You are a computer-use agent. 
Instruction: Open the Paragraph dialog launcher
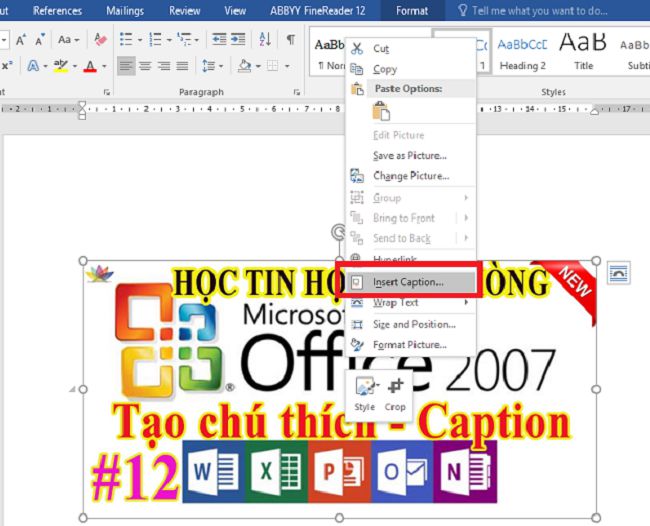tap(297, 92)
